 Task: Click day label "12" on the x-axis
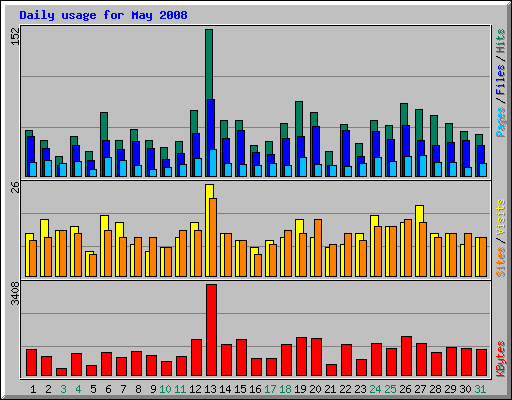pyautogui.click(x=195, y=389)
